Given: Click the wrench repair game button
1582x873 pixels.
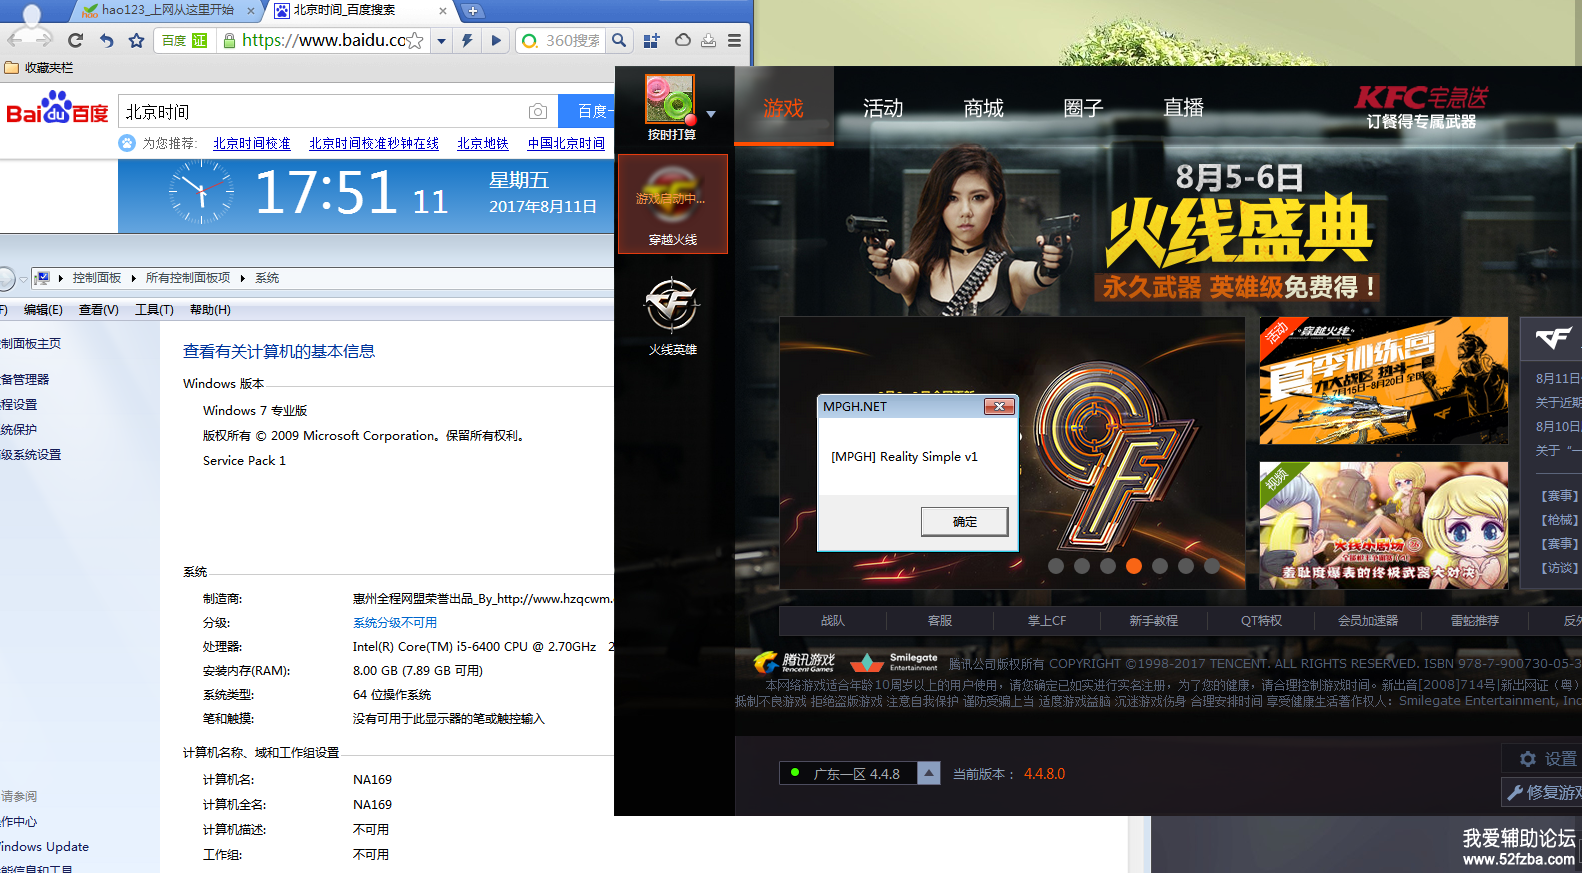Looking at the screenshot, I should coord(1543,792).
